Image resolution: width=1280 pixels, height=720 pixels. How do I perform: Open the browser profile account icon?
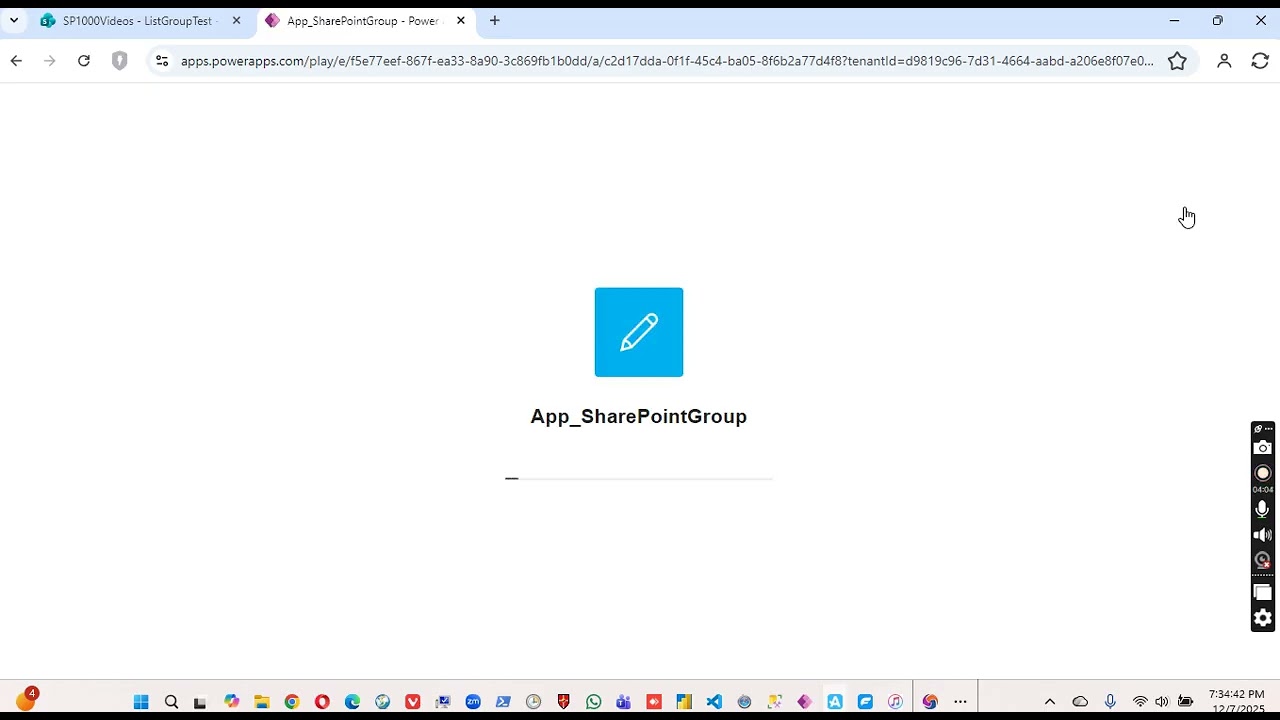tap(1224, 61)
